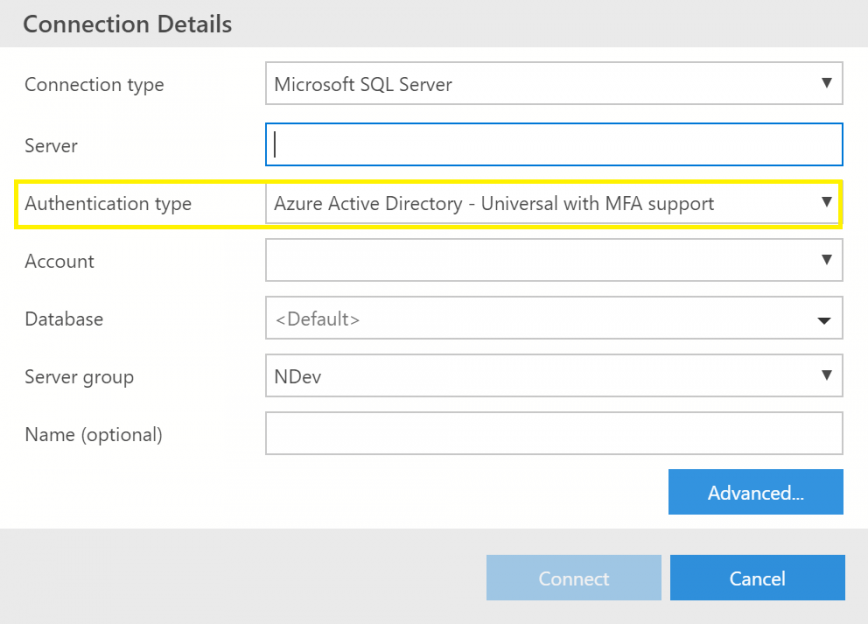Click the Cancel button
The image size is (868, 624).
click(x=757, y=578)
